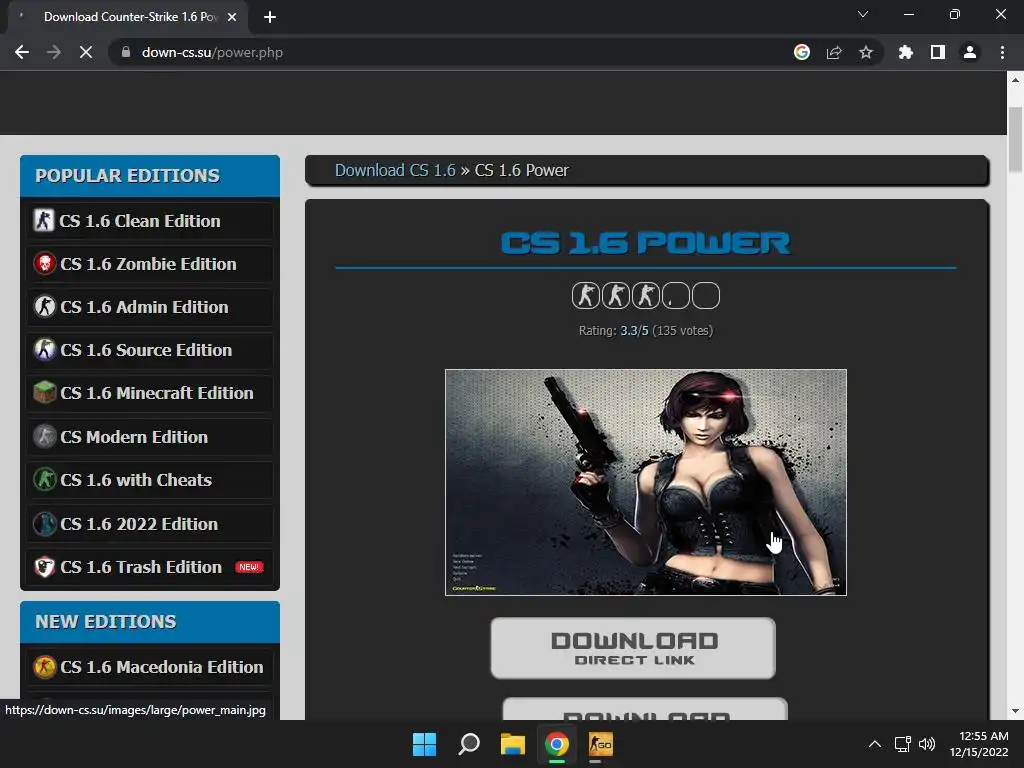
Task: Click the scrollbar down arrow
Action: click(x=1015, y=711)
